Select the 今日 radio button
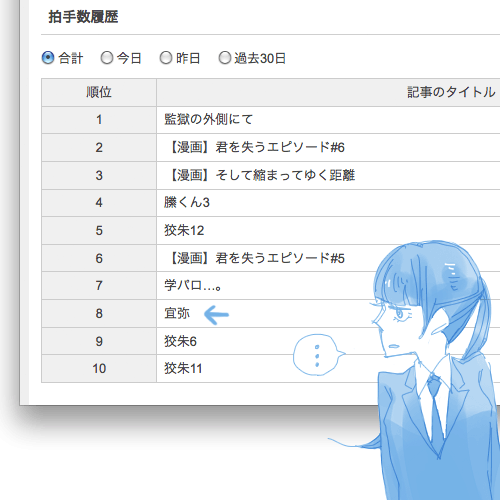 [107, 58]
